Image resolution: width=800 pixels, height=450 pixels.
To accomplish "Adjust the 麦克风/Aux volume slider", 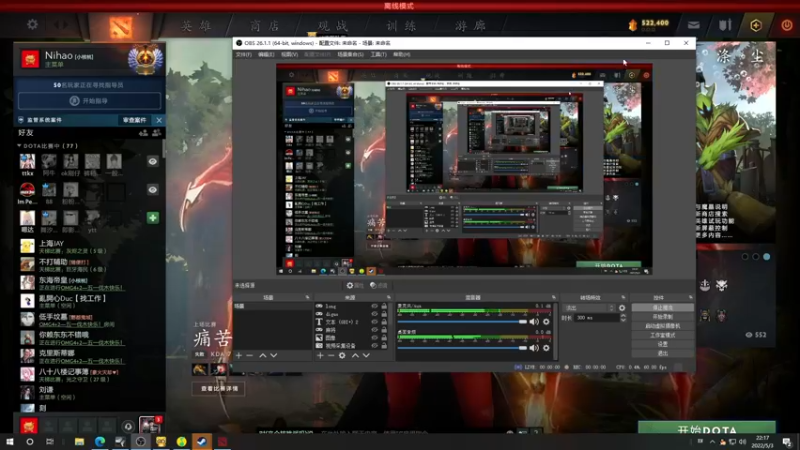I will (462, 322).
